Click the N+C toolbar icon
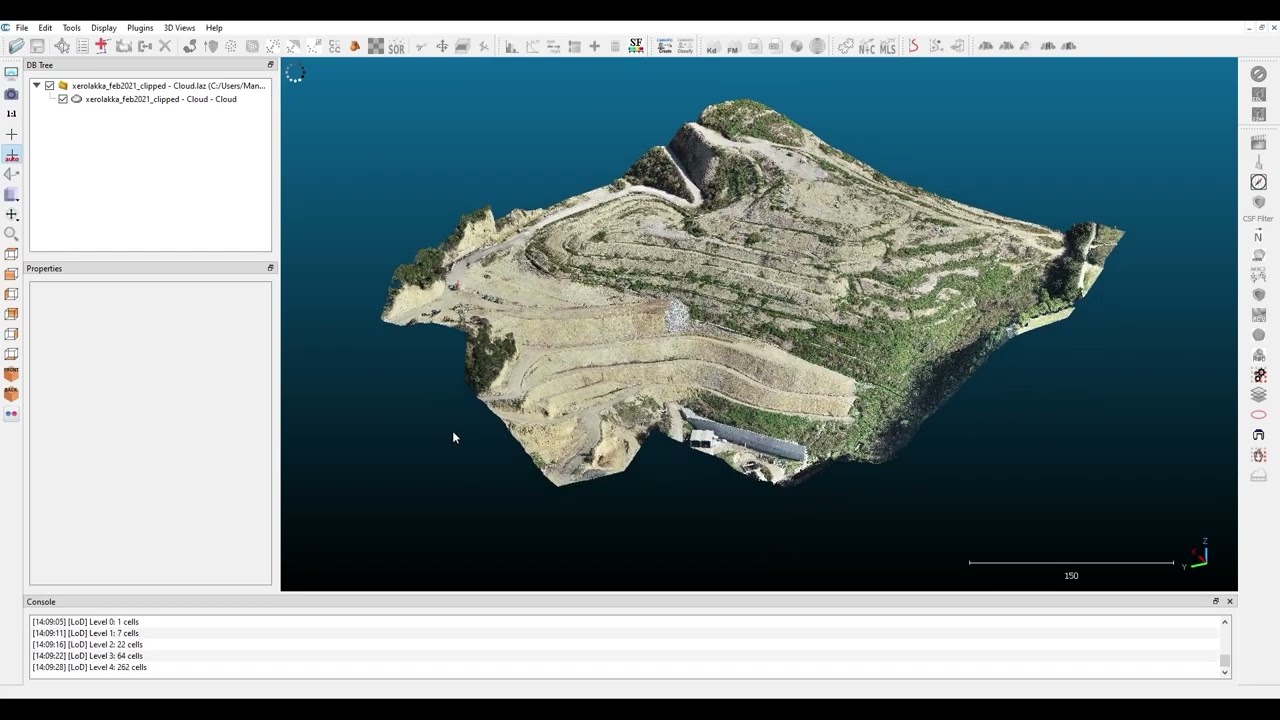 click(x=866, y=47)
